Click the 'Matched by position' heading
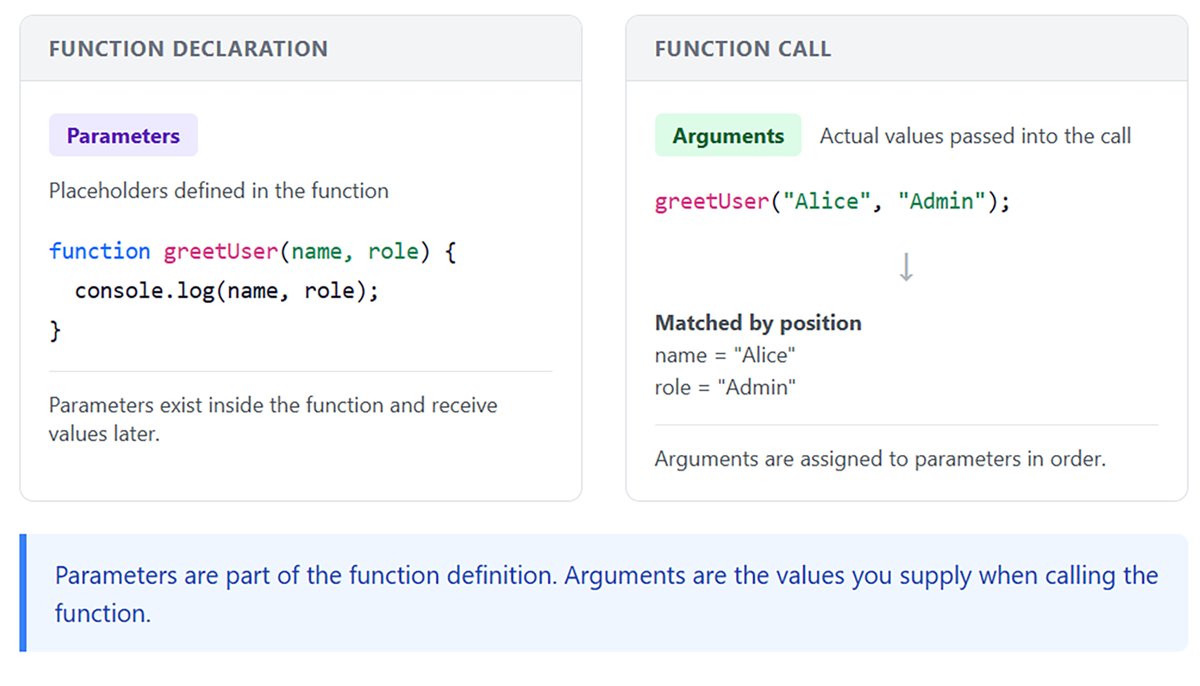The image size is (1200, 686). (758, 323)
